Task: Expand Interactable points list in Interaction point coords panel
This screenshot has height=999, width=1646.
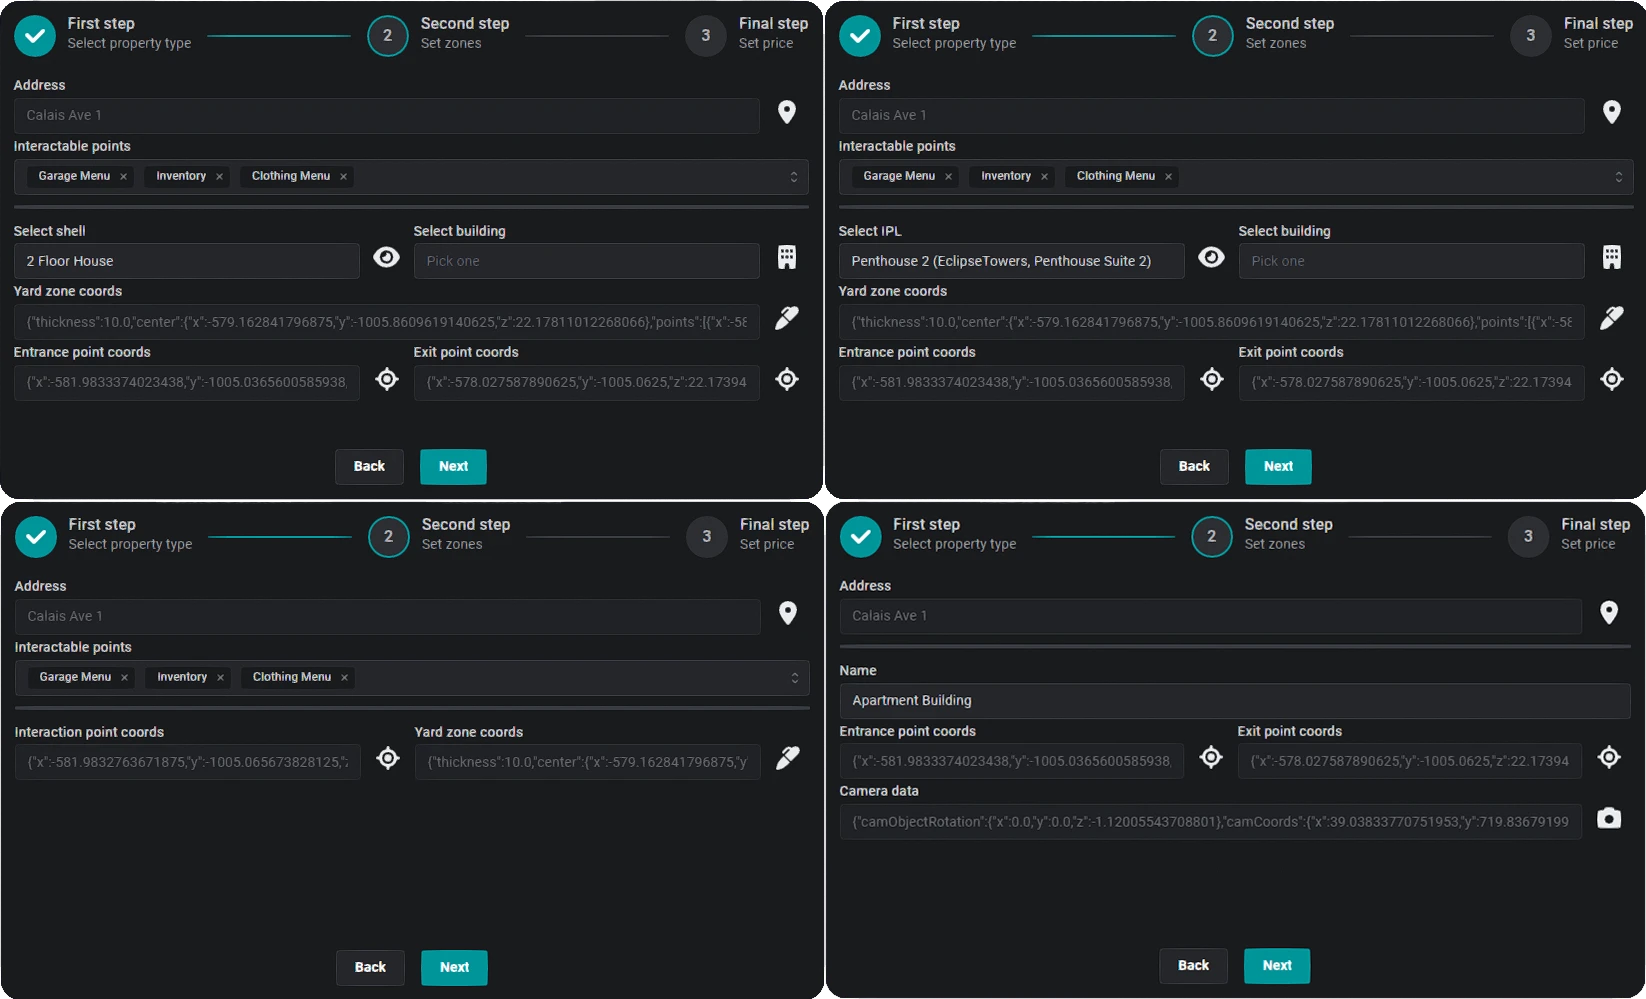Action: click(x=794, y=678)
